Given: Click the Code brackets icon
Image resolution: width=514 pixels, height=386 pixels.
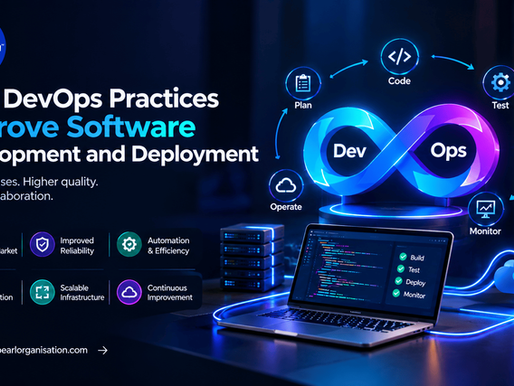Looking at the screenshot, I should click(x=399, y=56).
